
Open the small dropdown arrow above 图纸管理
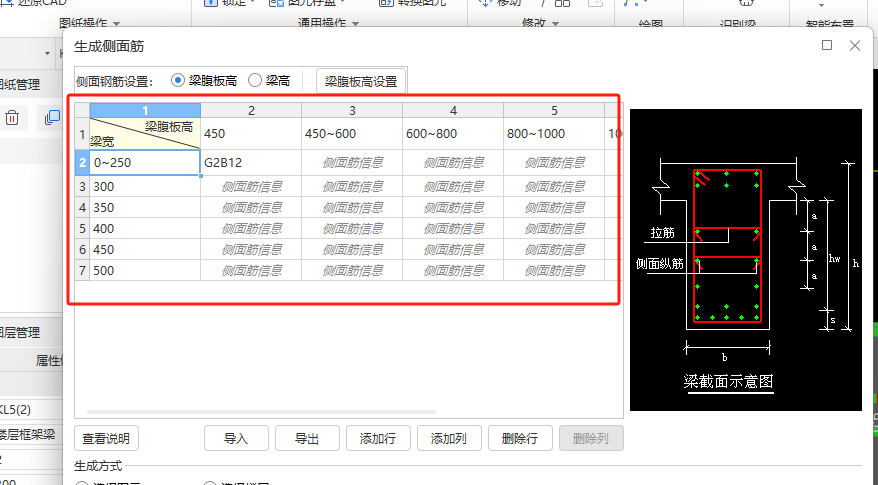point(48,54)
